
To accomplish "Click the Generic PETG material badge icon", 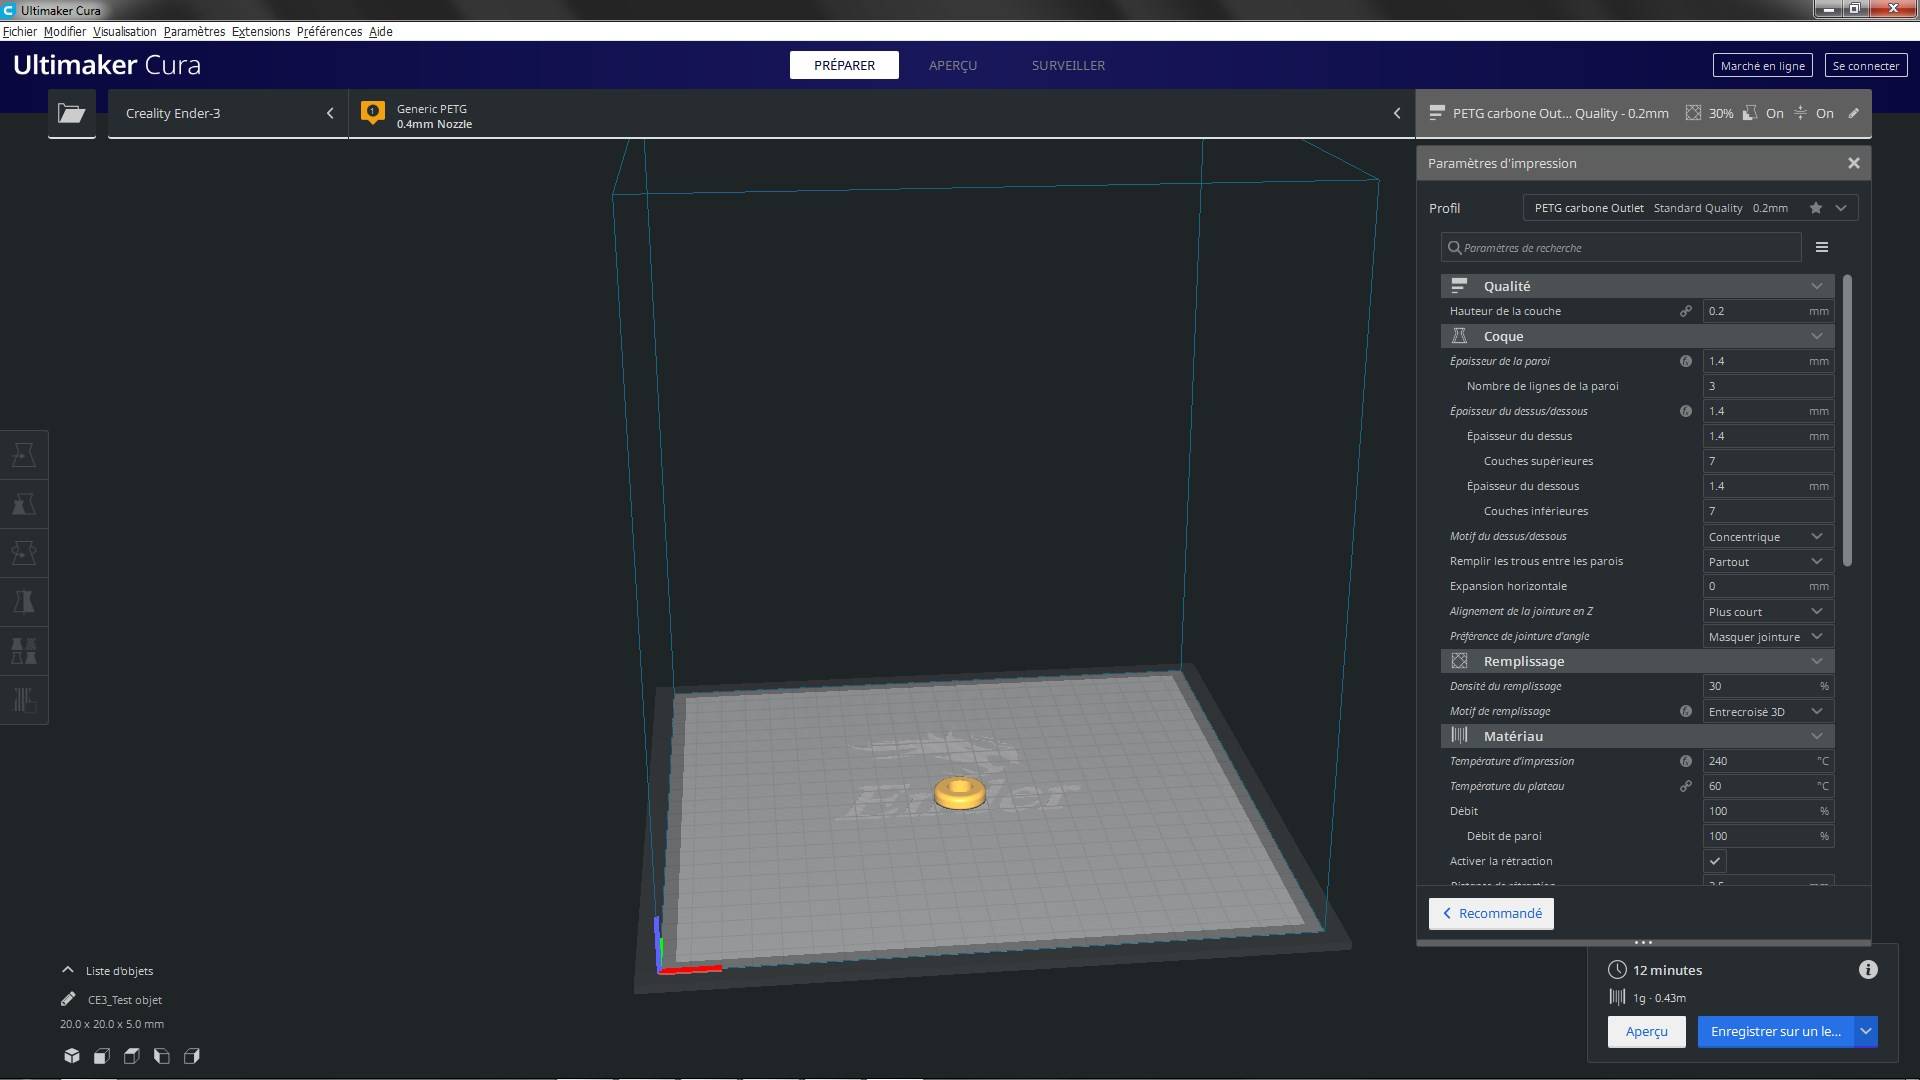I will click(373, 113).
